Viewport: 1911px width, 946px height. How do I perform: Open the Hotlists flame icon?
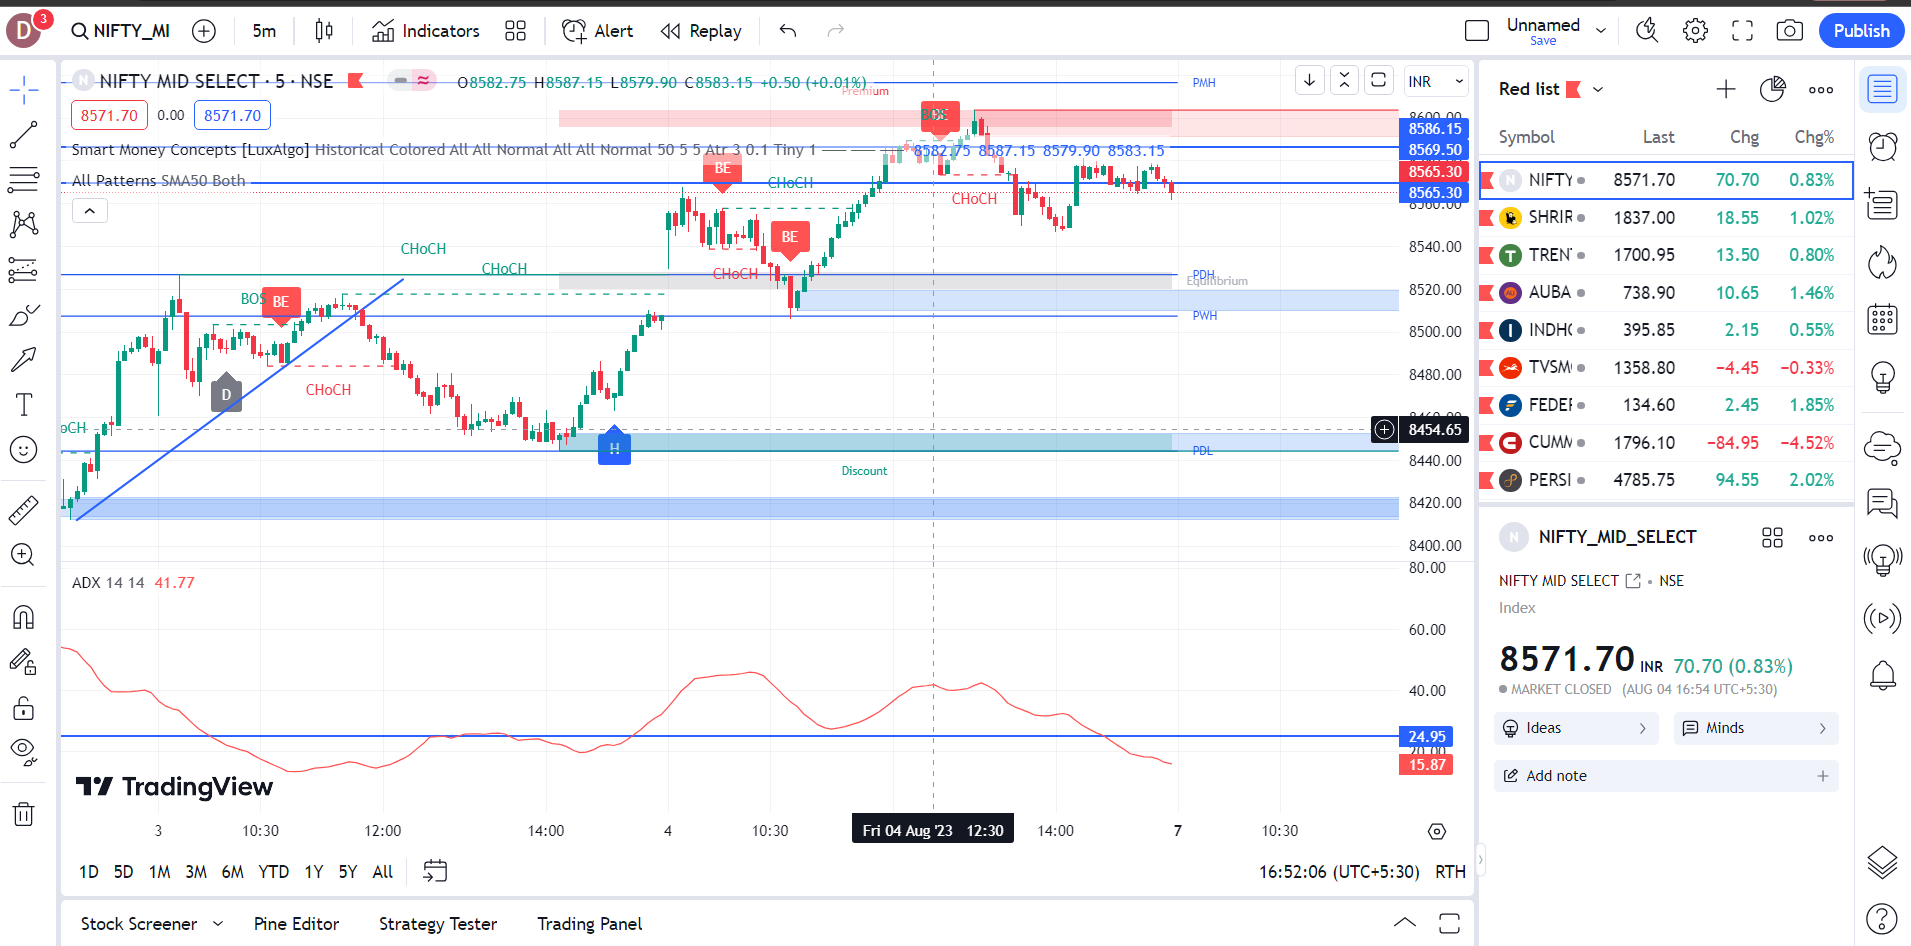[x=1881, y=262]
